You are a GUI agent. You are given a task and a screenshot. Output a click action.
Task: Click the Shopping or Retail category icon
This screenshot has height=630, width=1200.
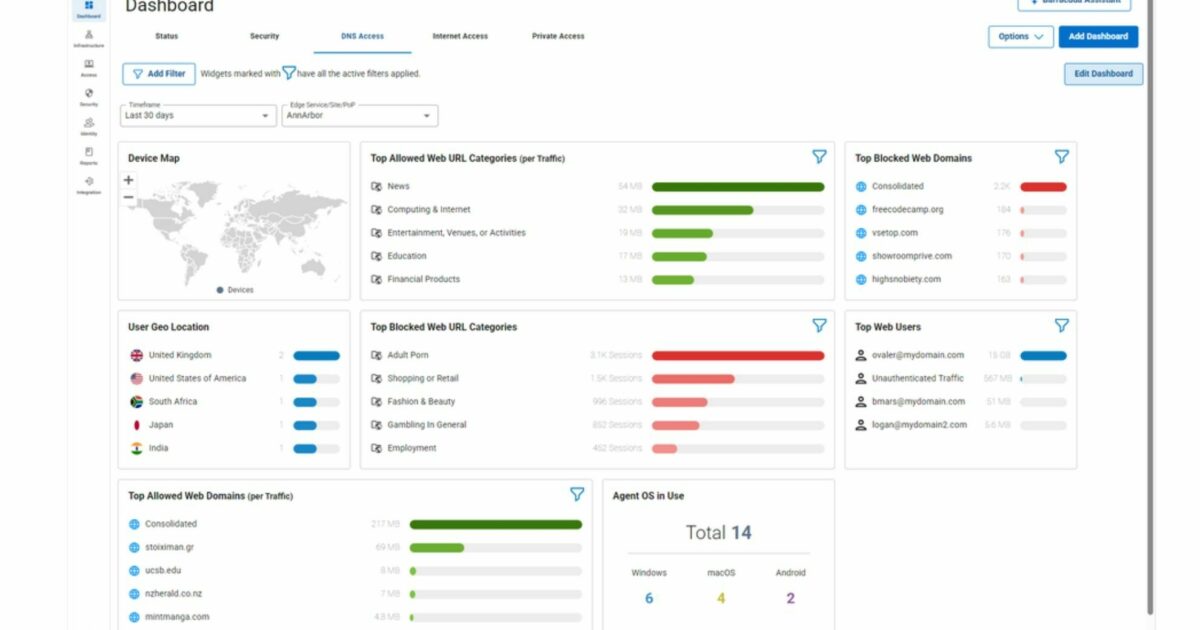click(377, 379)
